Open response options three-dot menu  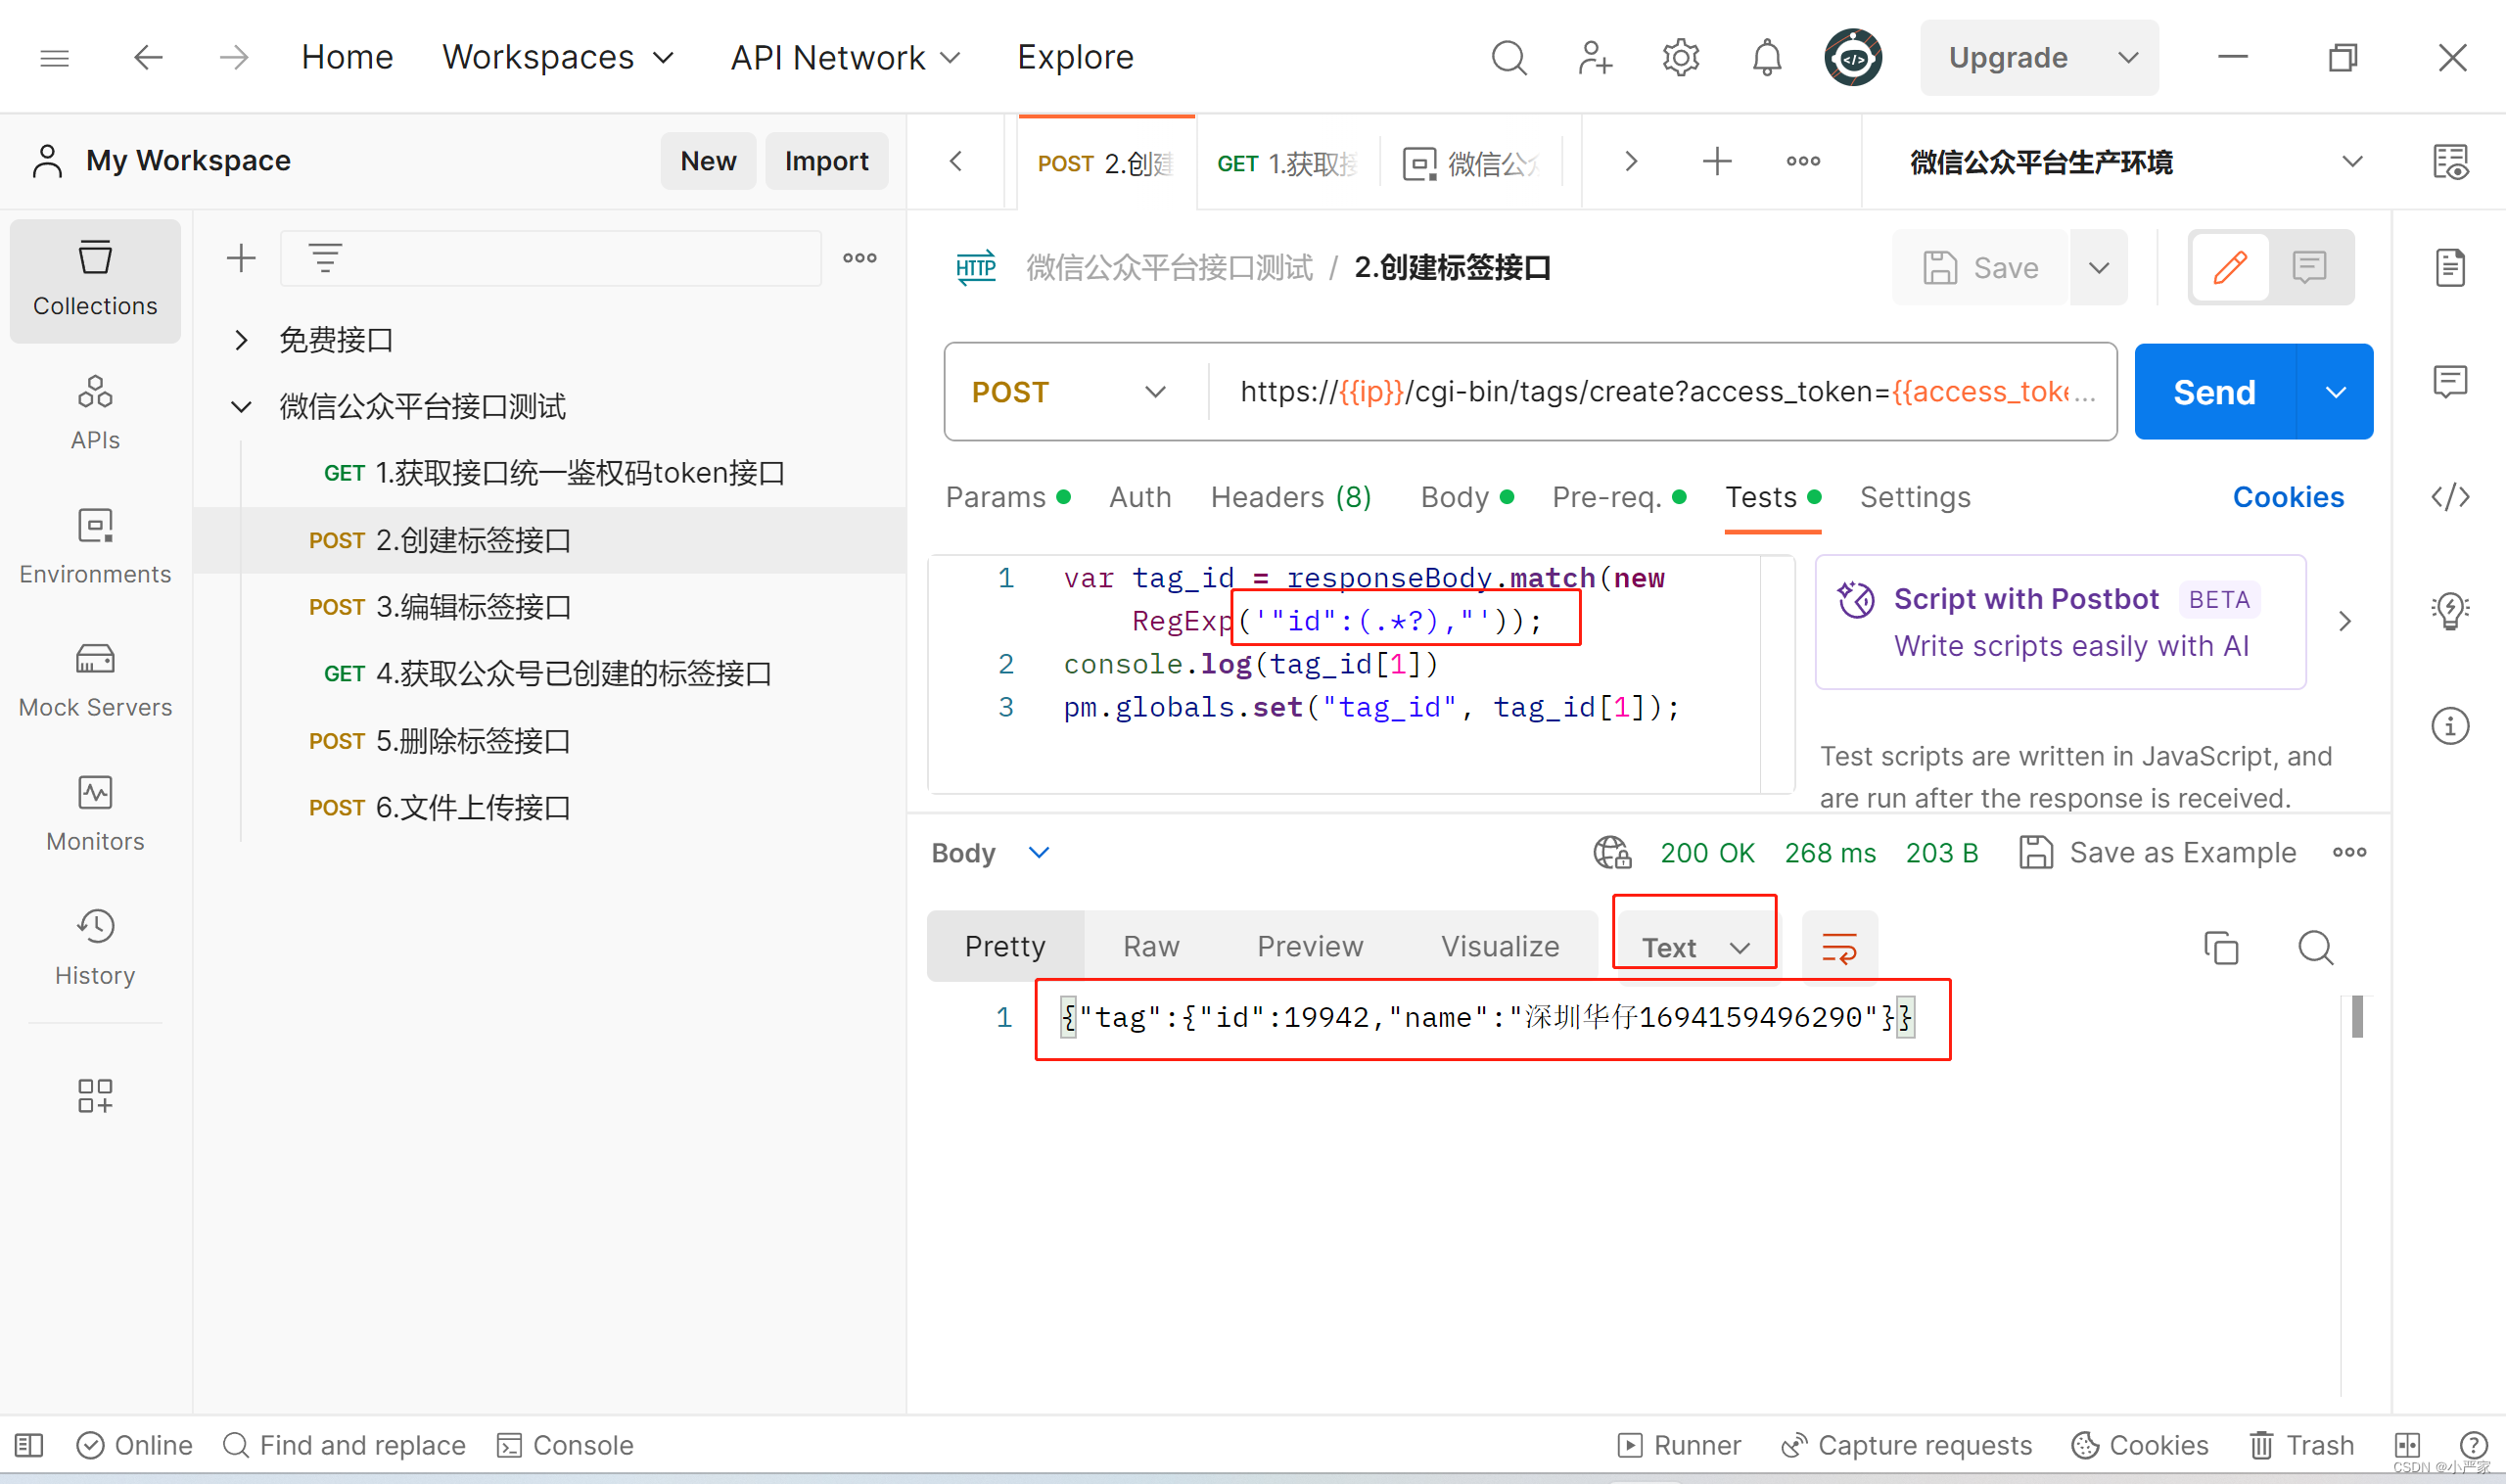point(2349,852)
